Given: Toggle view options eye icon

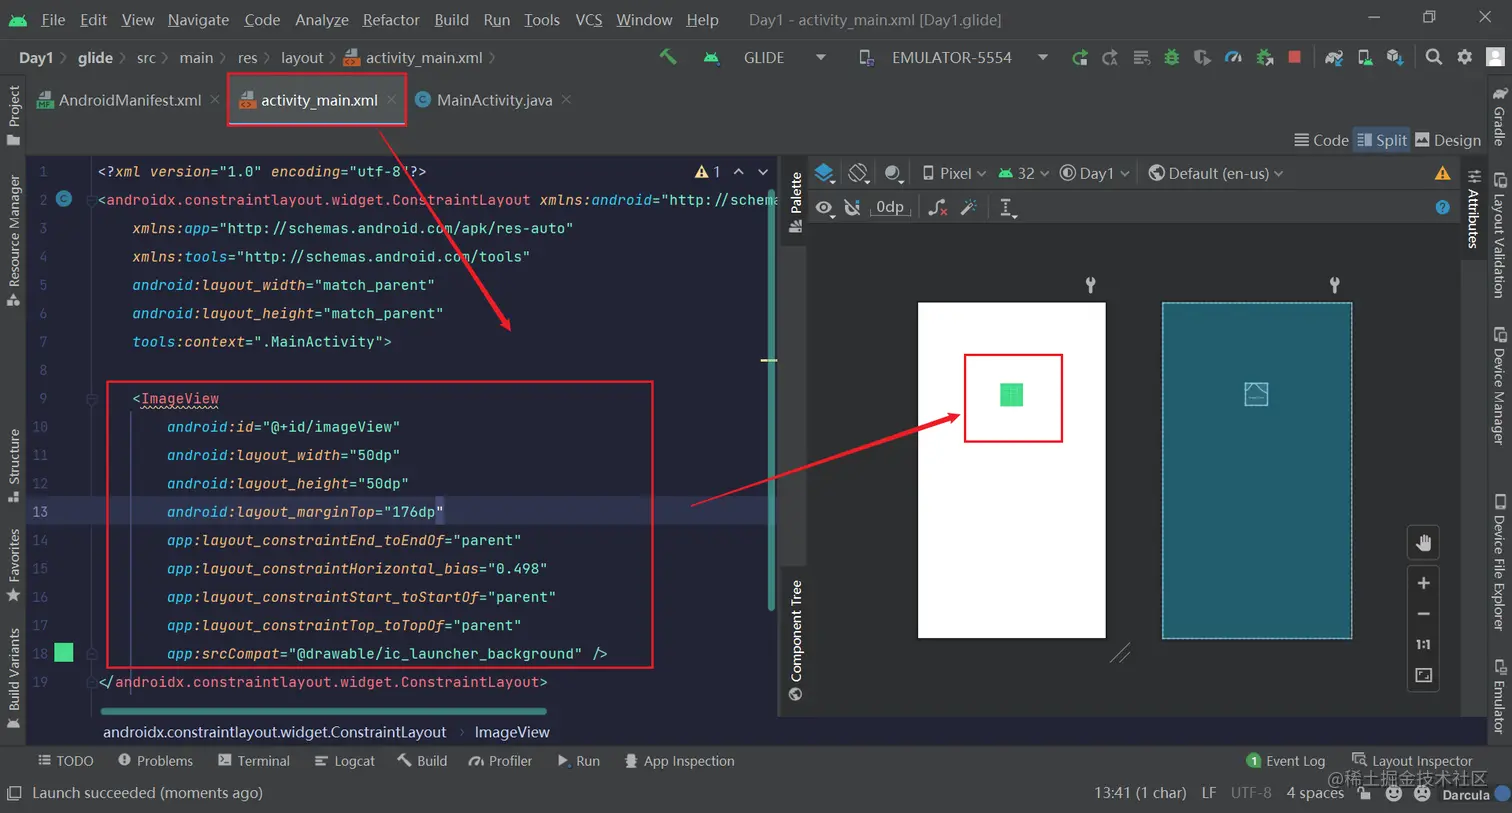Looking at the screenshot, I should pyautogui.click(x=823, y=207).
